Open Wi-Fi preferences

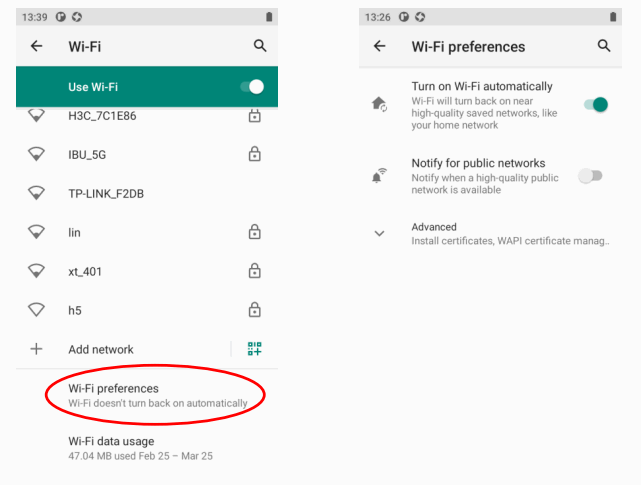(157, 395)
